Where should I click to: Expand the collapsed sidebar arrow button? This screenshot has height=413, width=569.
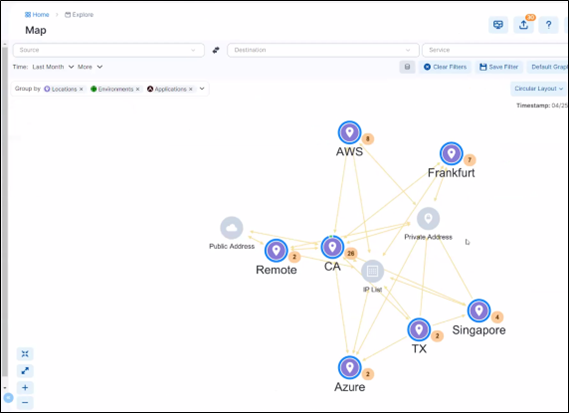pyautogui.click(x=8, y=398)
